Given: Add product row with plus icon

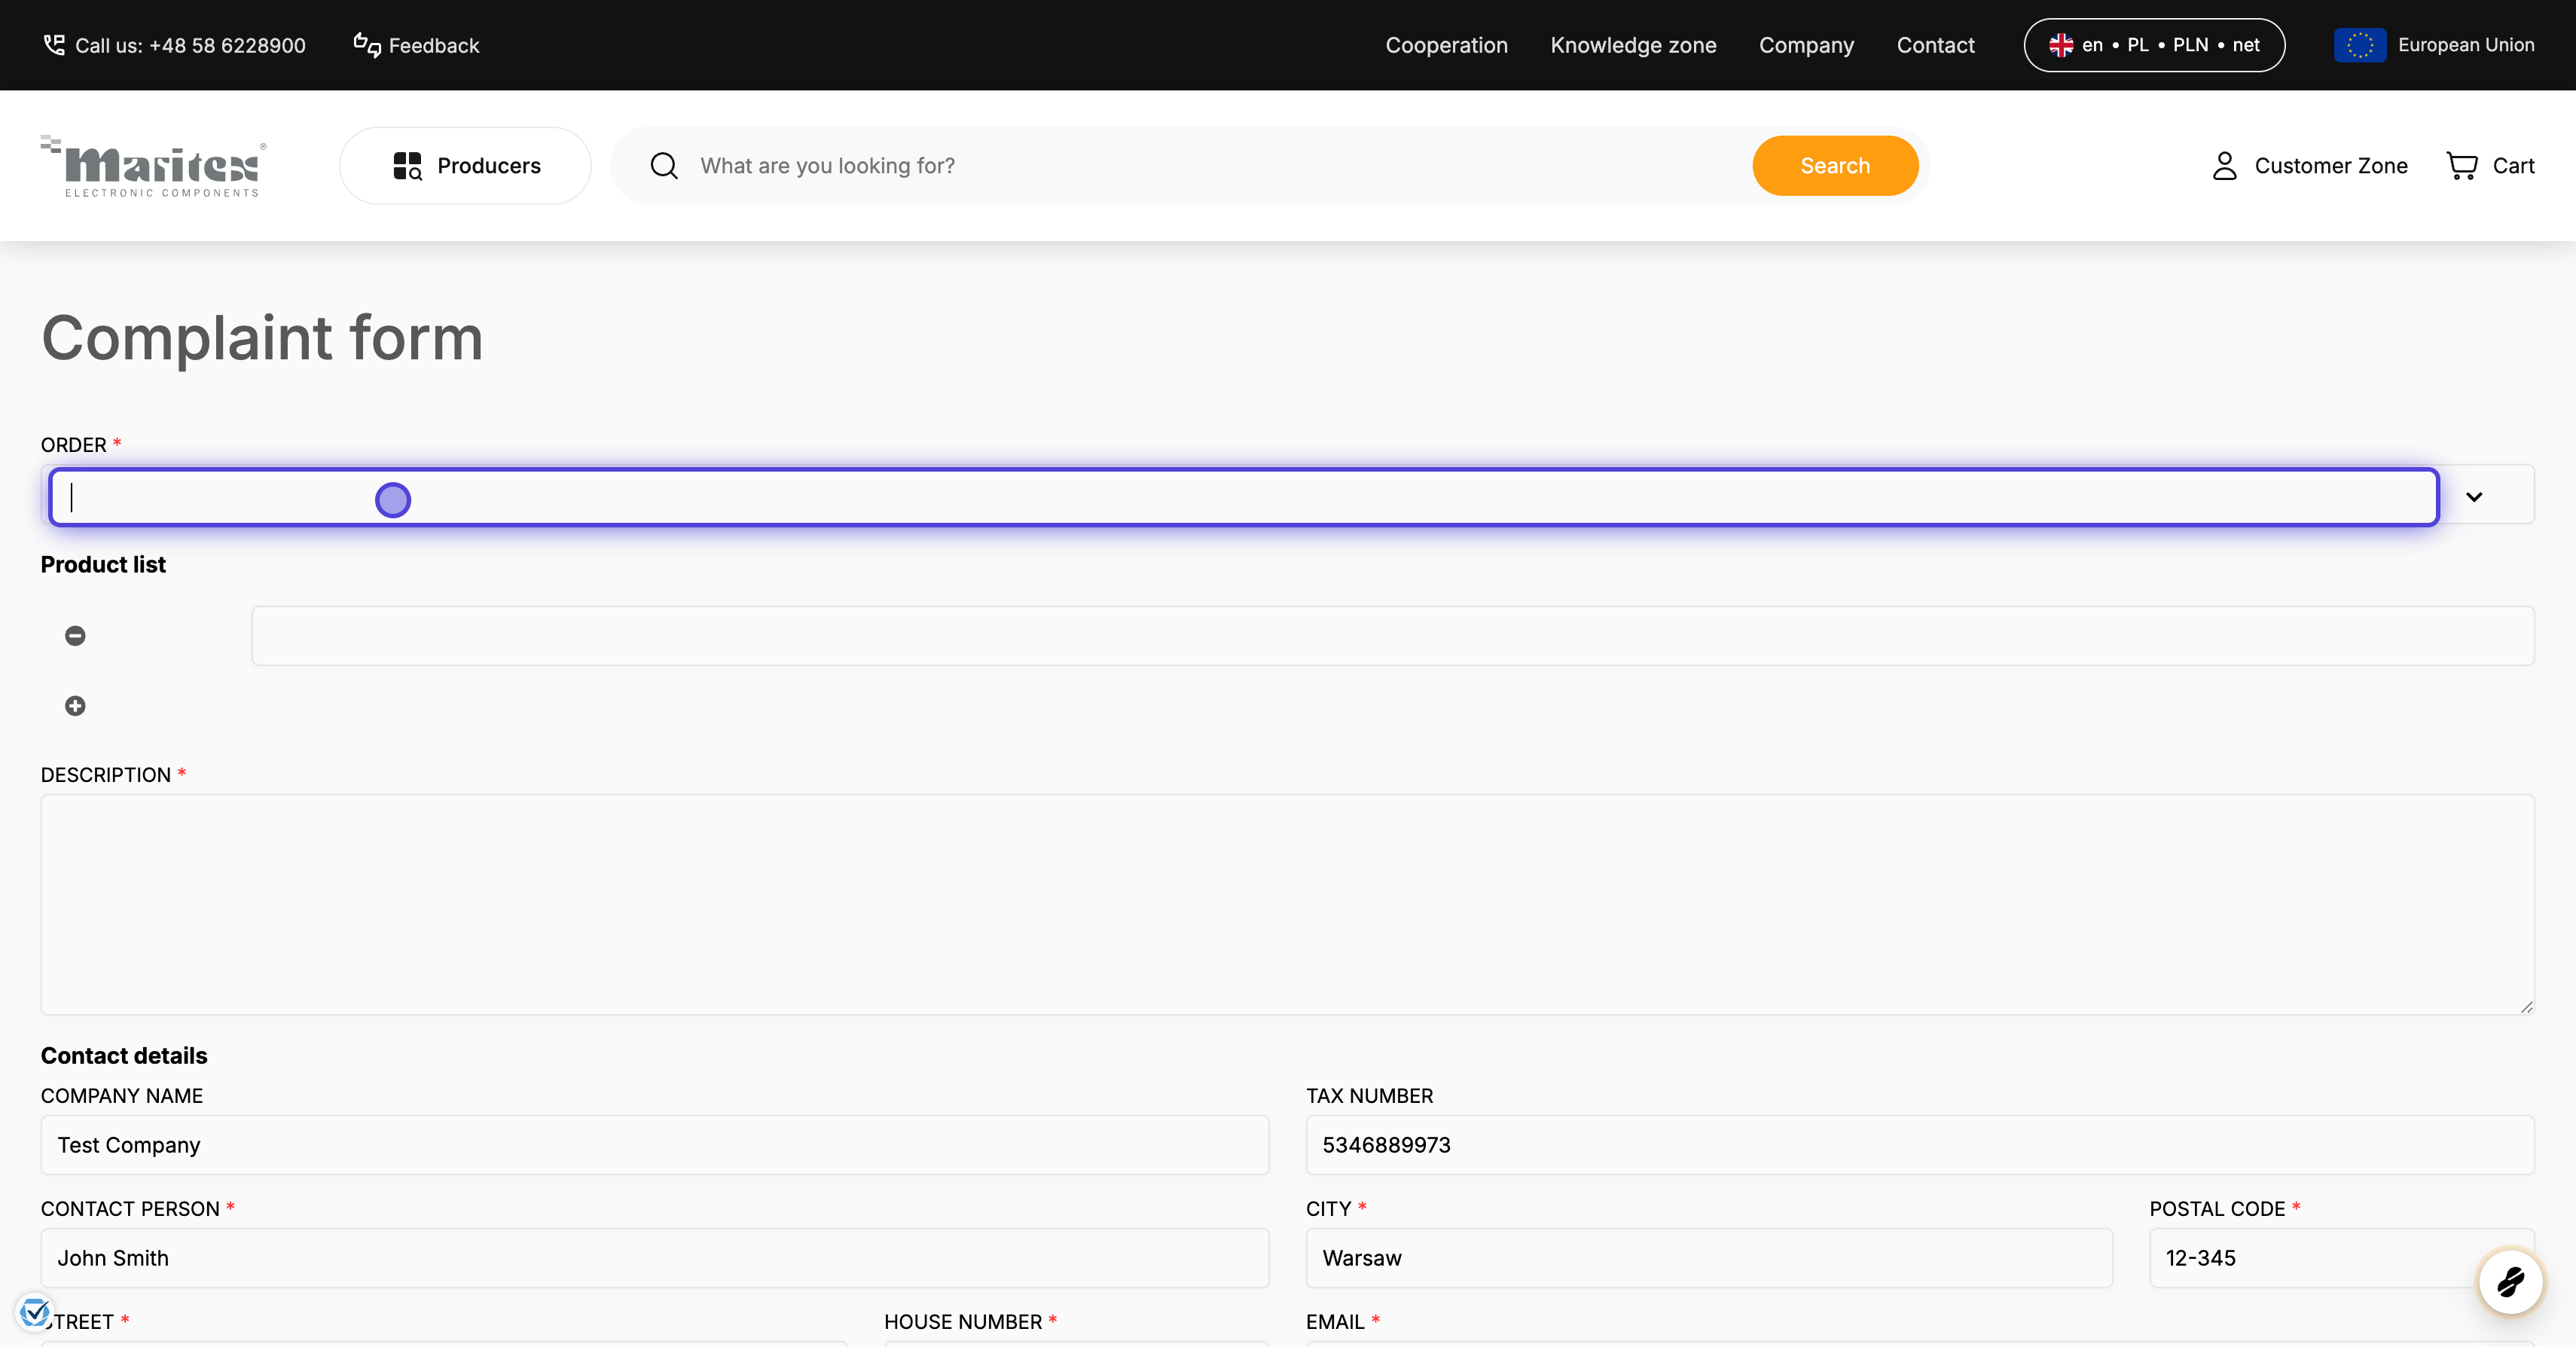Looking at the screenshot, I should pos(75,706).
